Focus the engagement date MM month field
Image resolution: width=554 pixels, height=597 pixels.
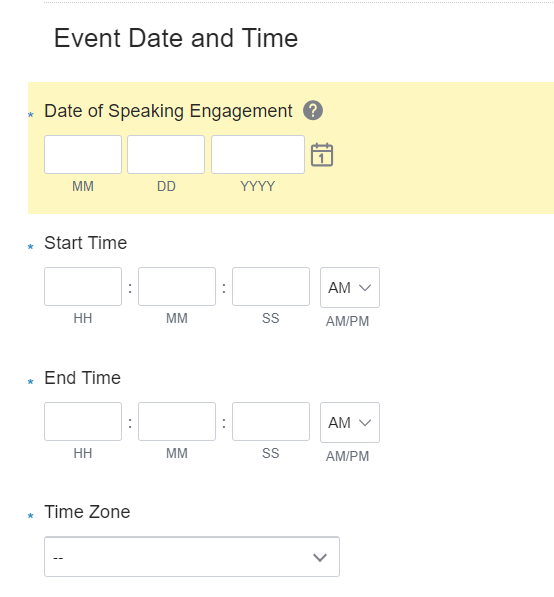(83, 155)
